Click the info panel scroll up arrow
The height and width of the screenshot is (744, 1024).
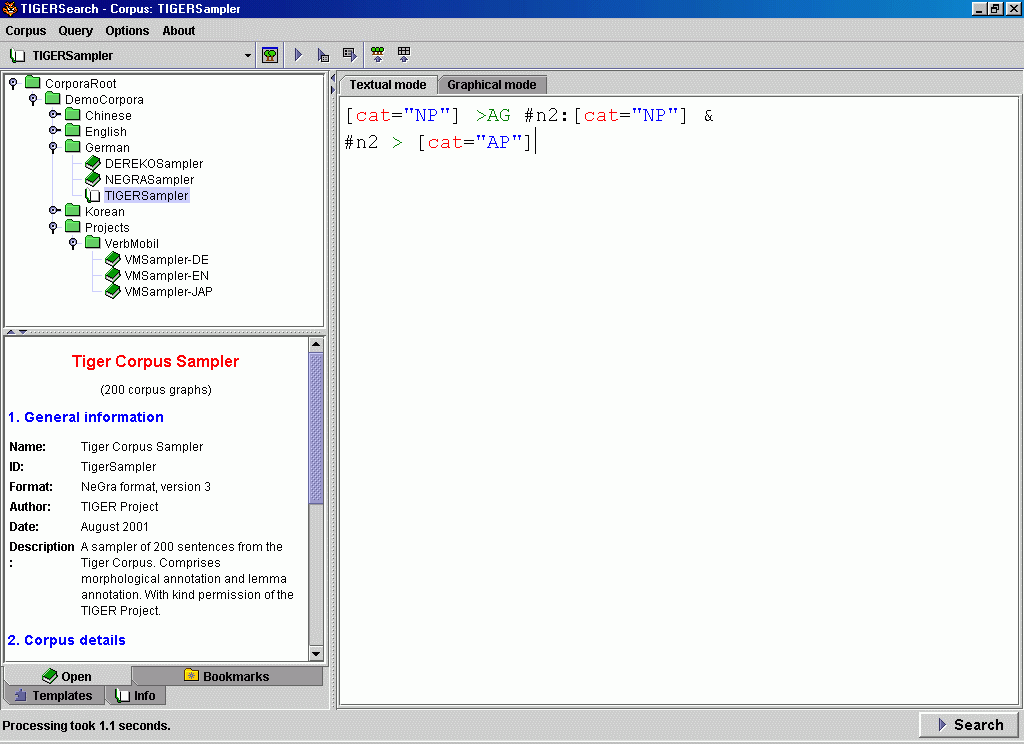316,344
